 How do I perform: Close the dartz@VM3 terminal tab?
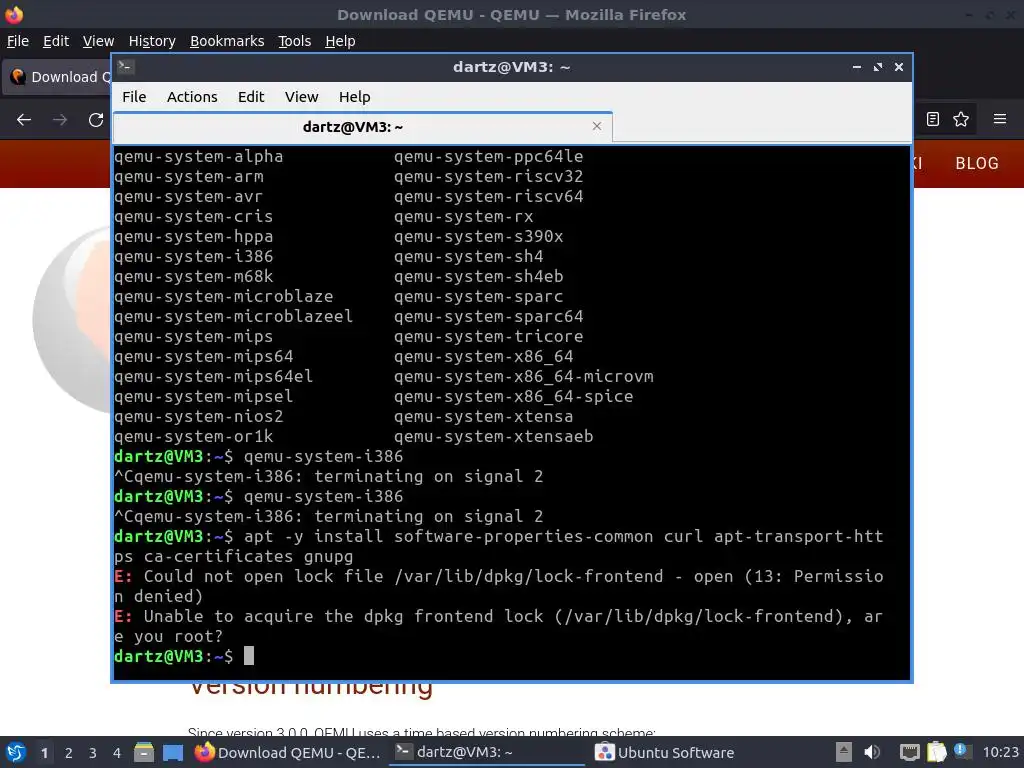(596, 126)
